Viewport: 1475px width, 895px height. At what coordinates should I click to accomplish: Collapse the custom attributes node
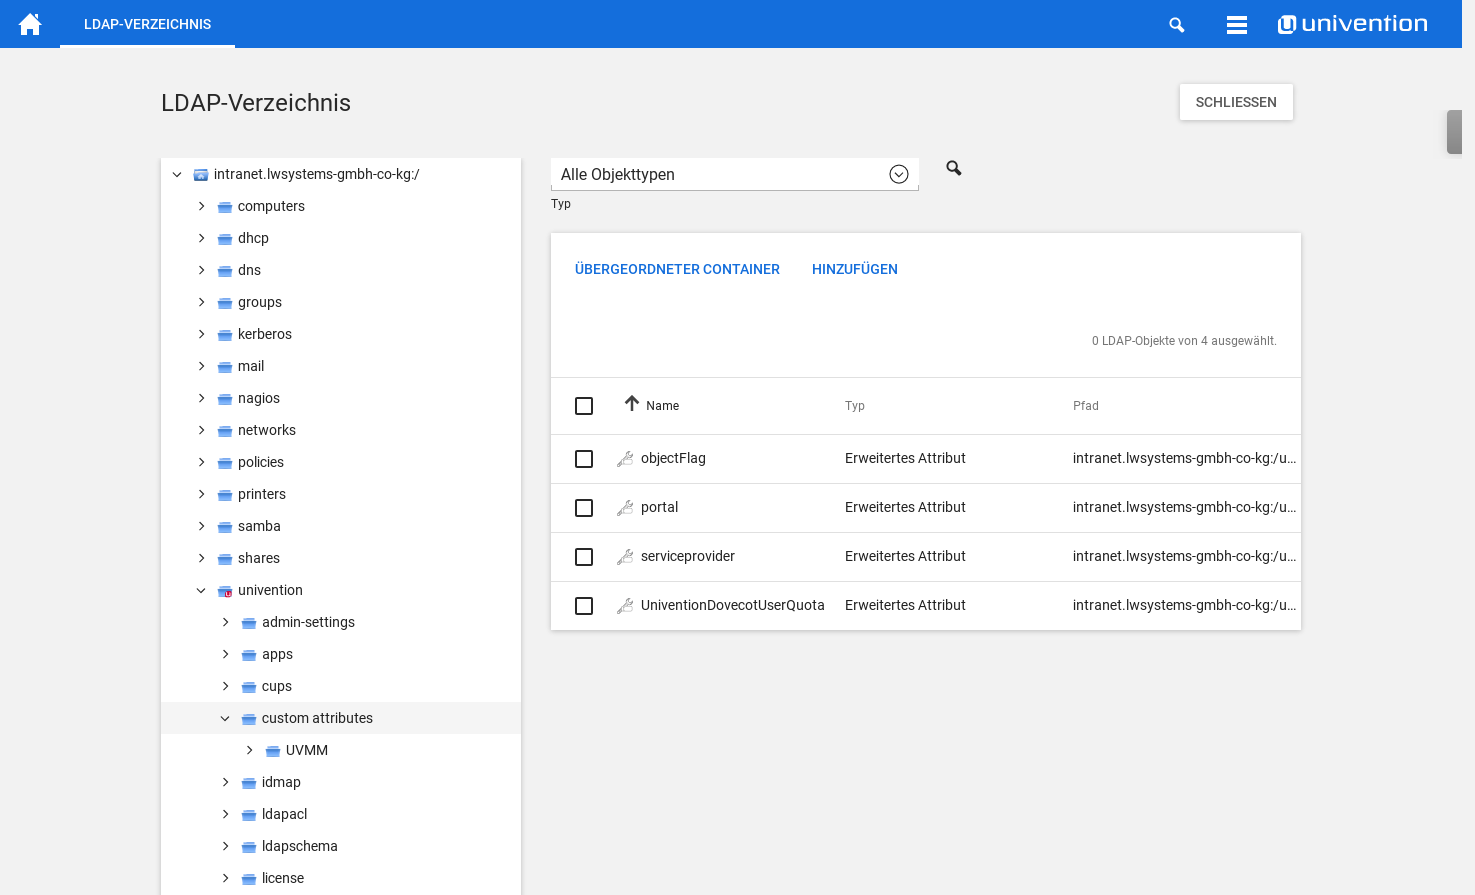tap(225, 718)
